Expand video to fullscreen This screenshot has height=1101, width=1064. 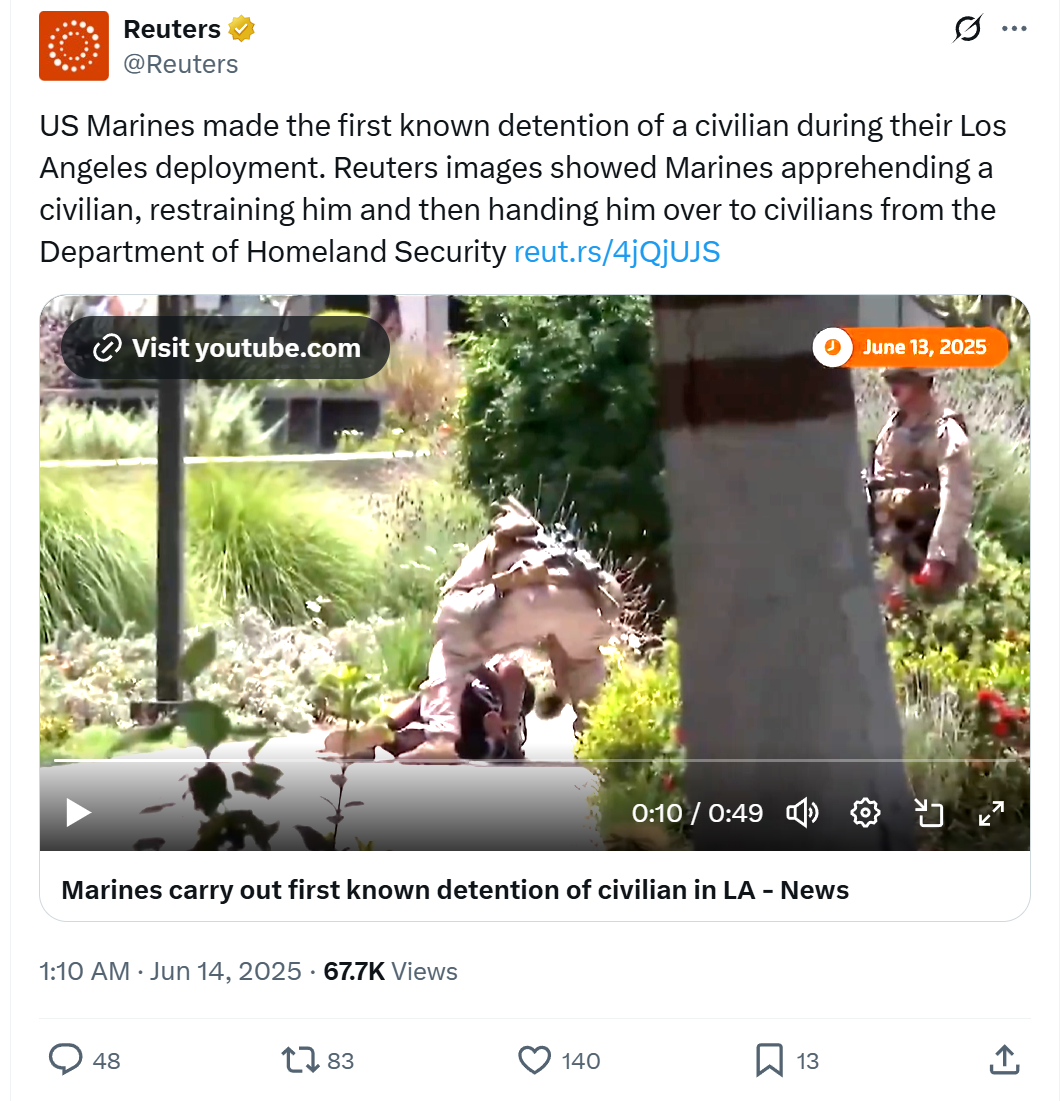click(992, 812)
